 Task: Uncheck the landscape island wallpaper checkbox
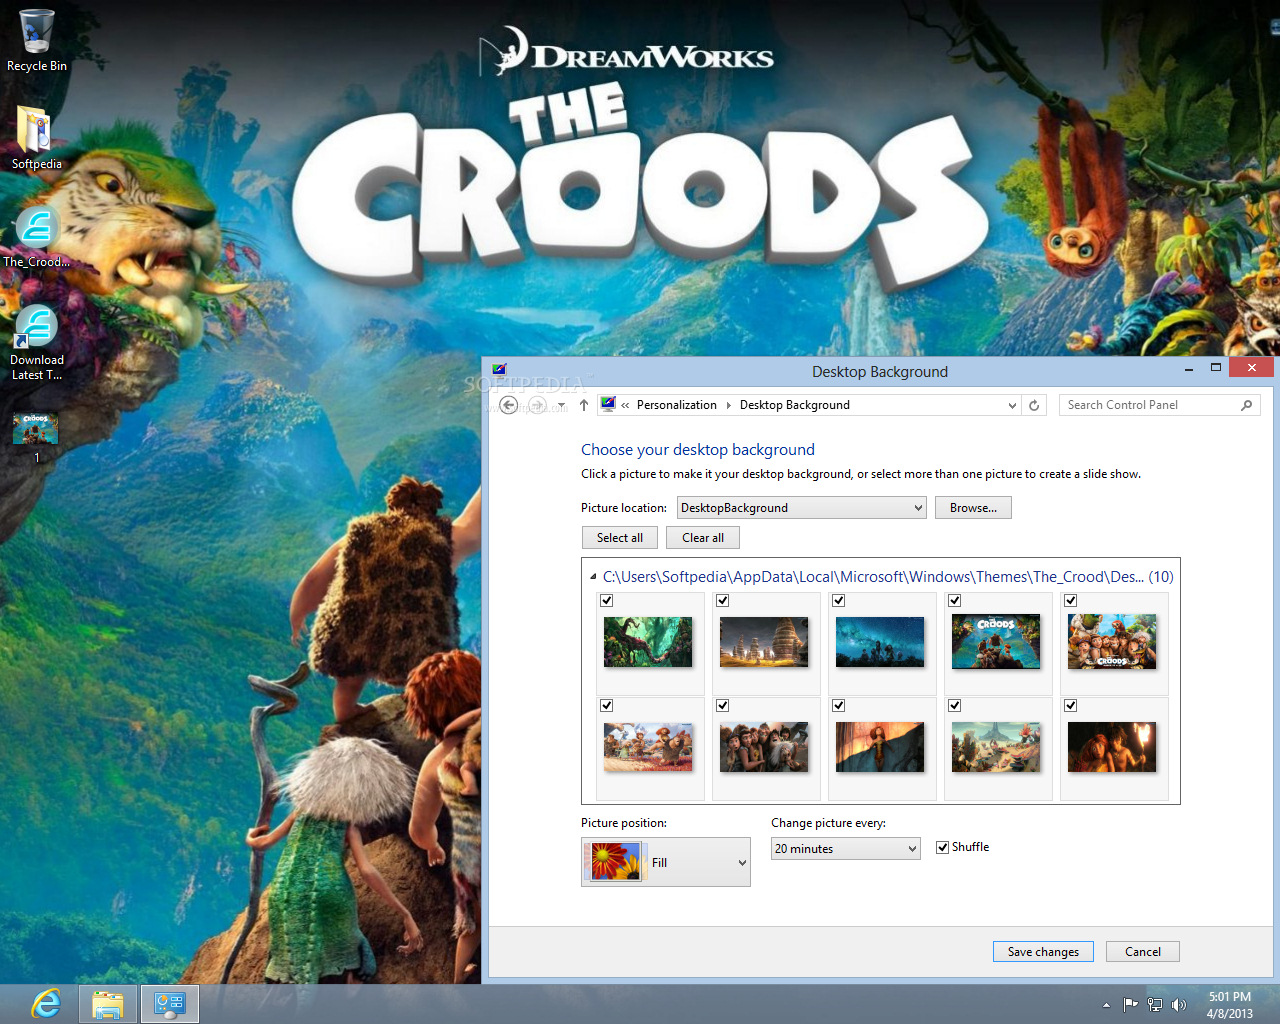(955, 706)
